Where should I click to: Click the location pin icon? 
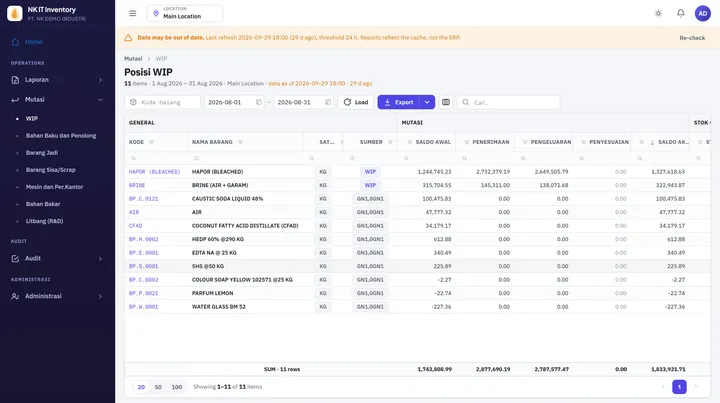[x=156, y=13]
